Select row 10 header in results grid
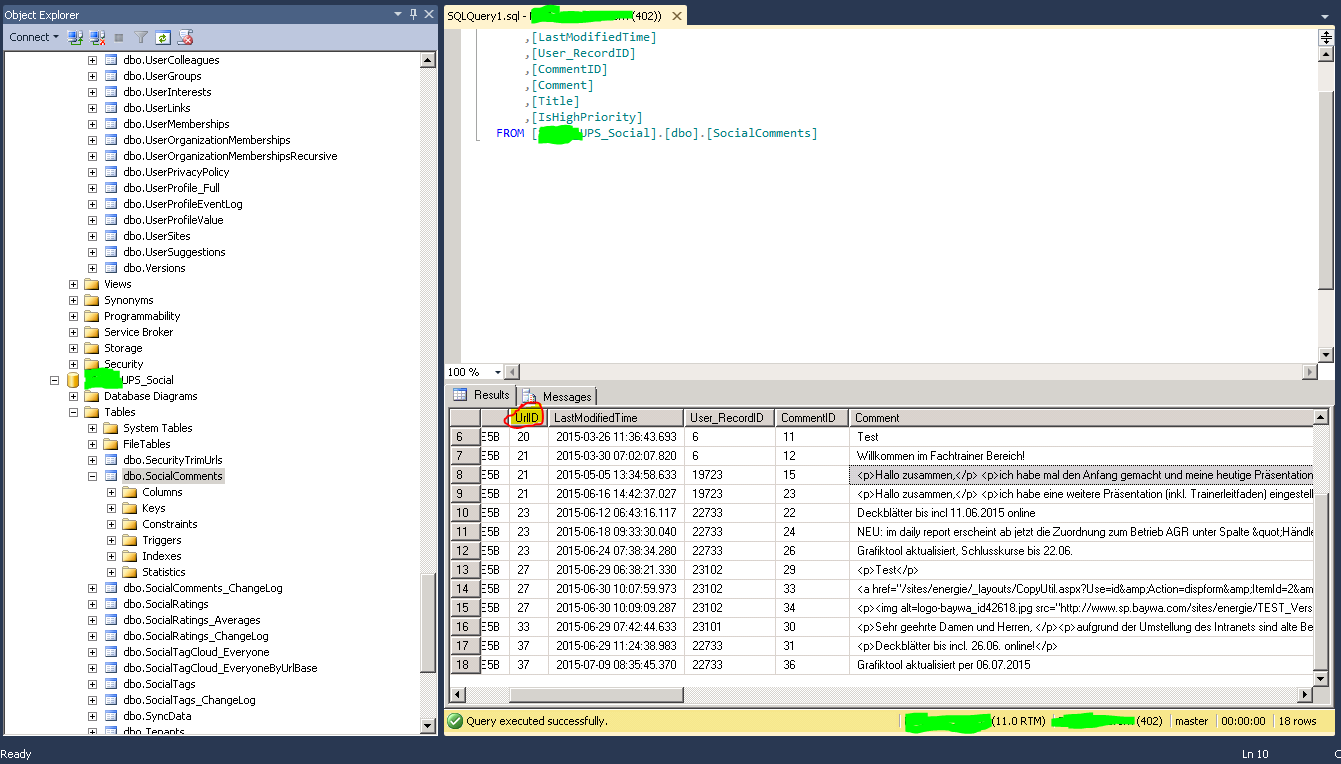This screenshot has width=1341, height=764. coord(464,513)
